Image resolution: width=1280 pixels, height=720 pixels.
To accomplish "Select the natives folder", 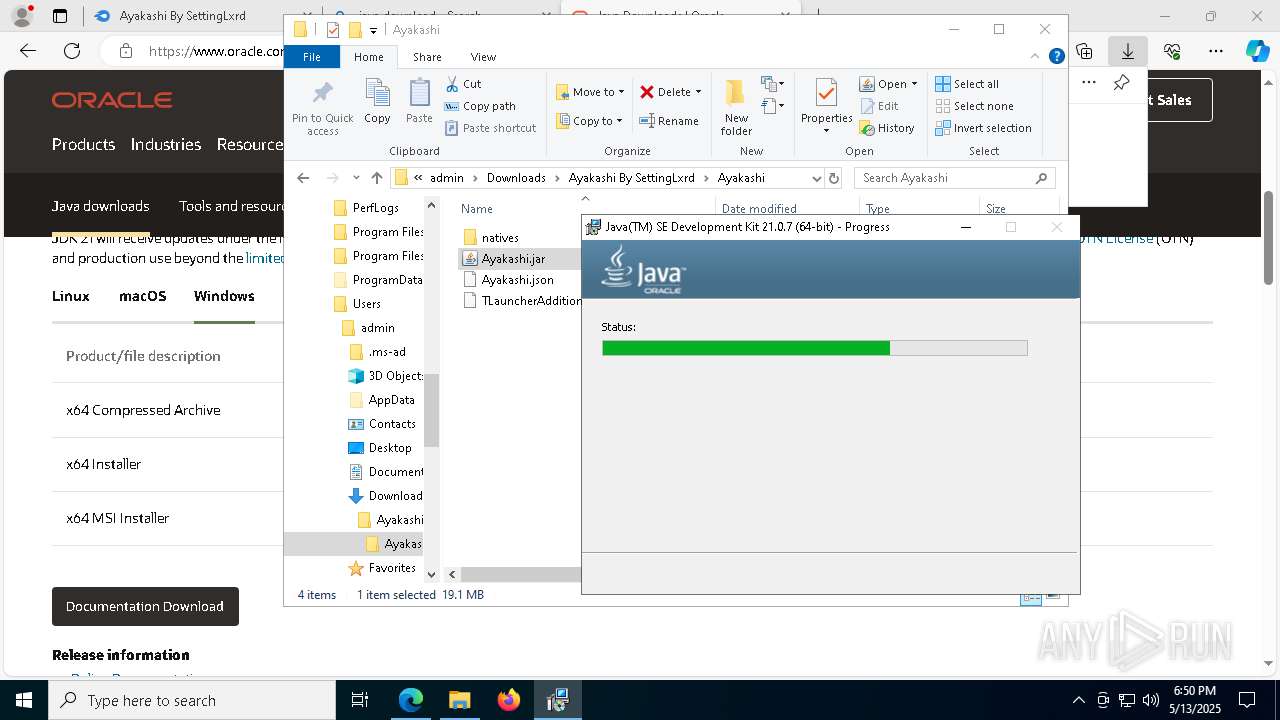I will click(500, 238).
